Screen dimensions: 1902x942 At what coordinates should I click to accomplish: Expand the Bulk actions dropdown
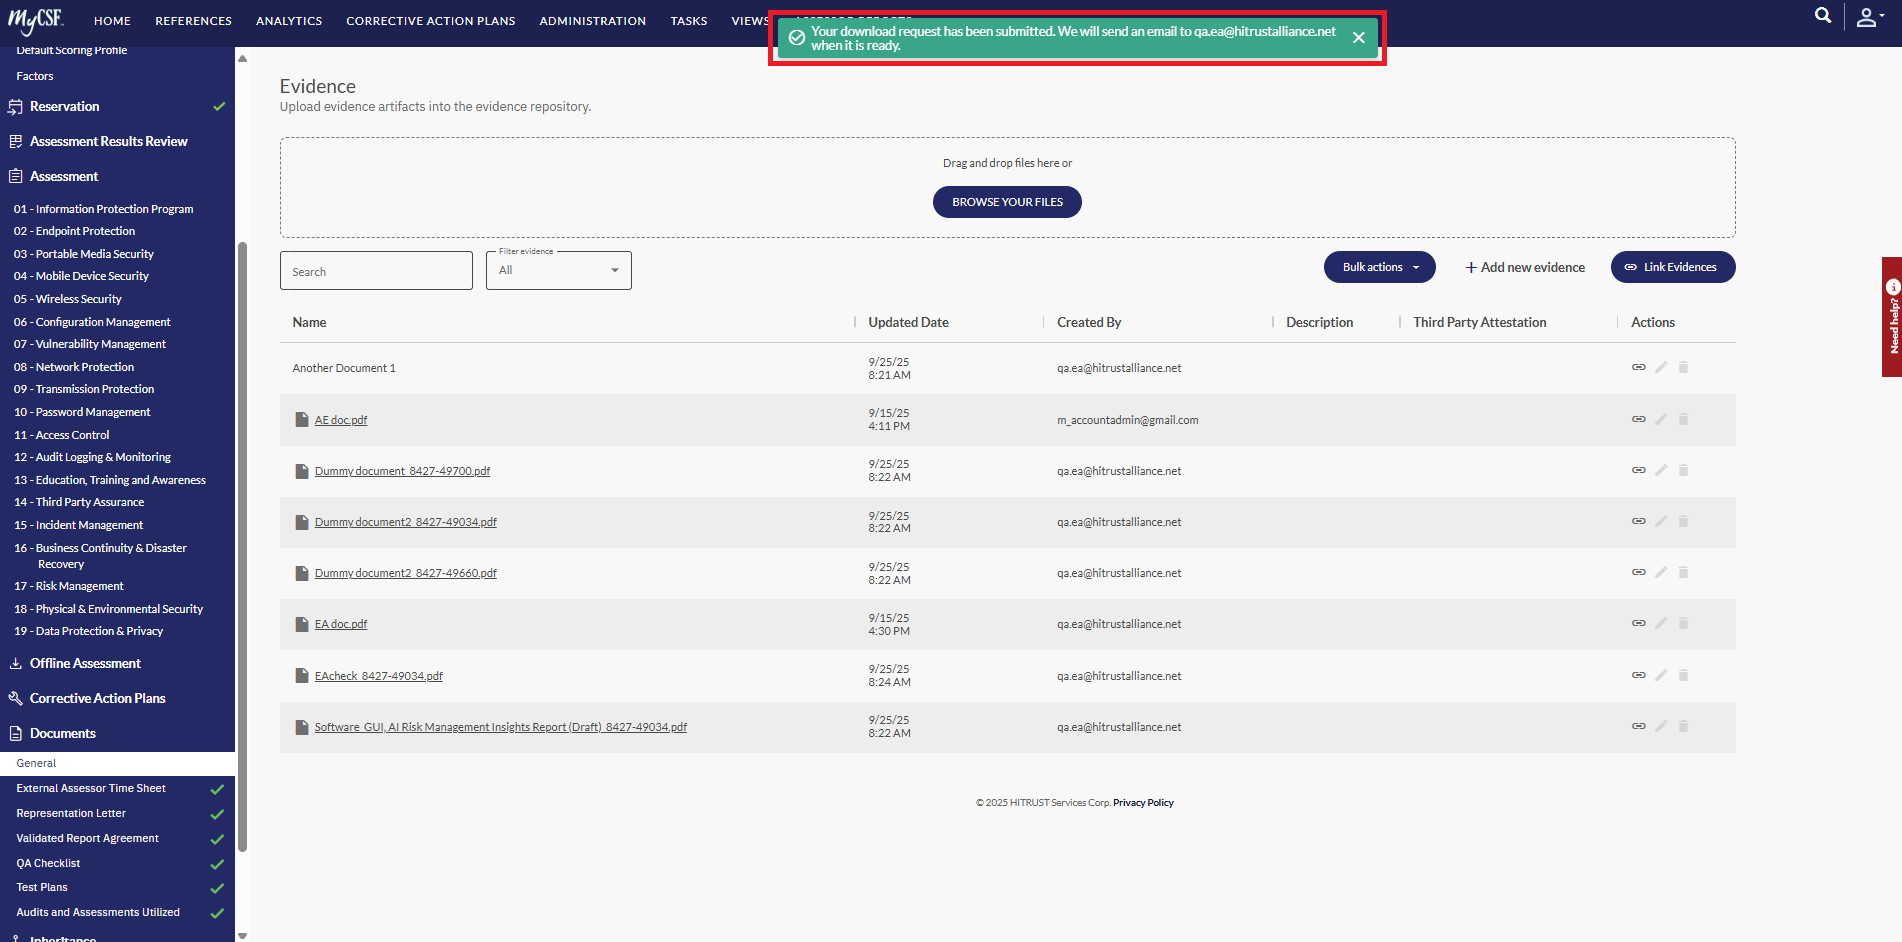coord(1379,267)
